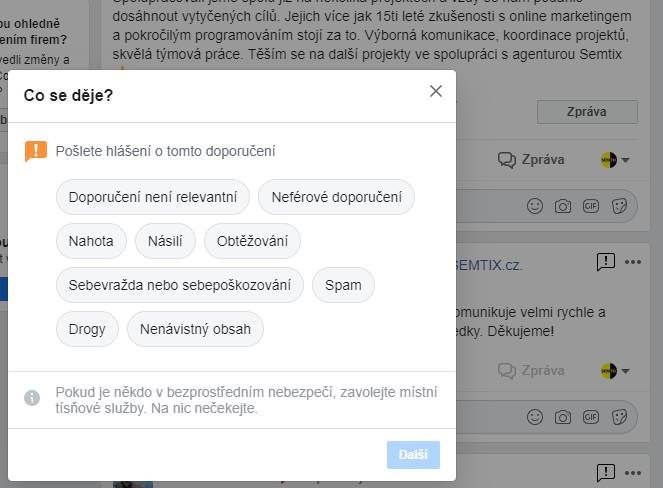Open emoji picker in second comment box

point(535,417)
